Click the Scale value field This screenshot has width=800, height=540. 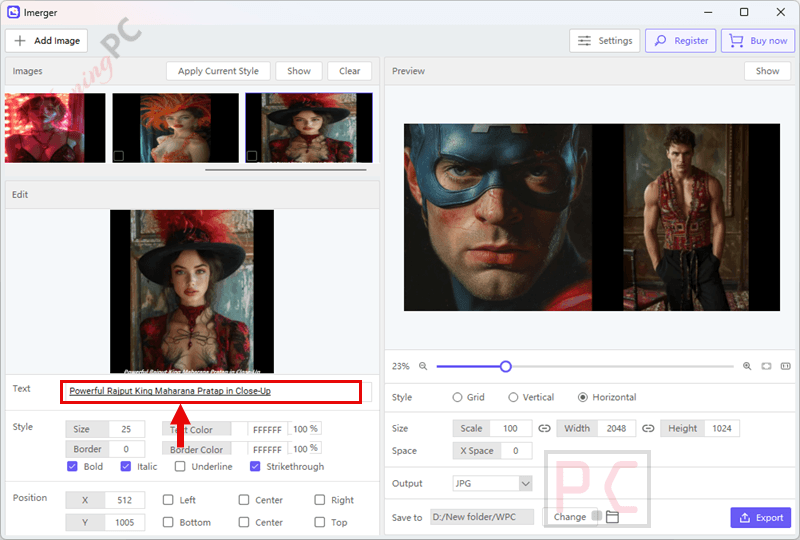coord(510,429)
